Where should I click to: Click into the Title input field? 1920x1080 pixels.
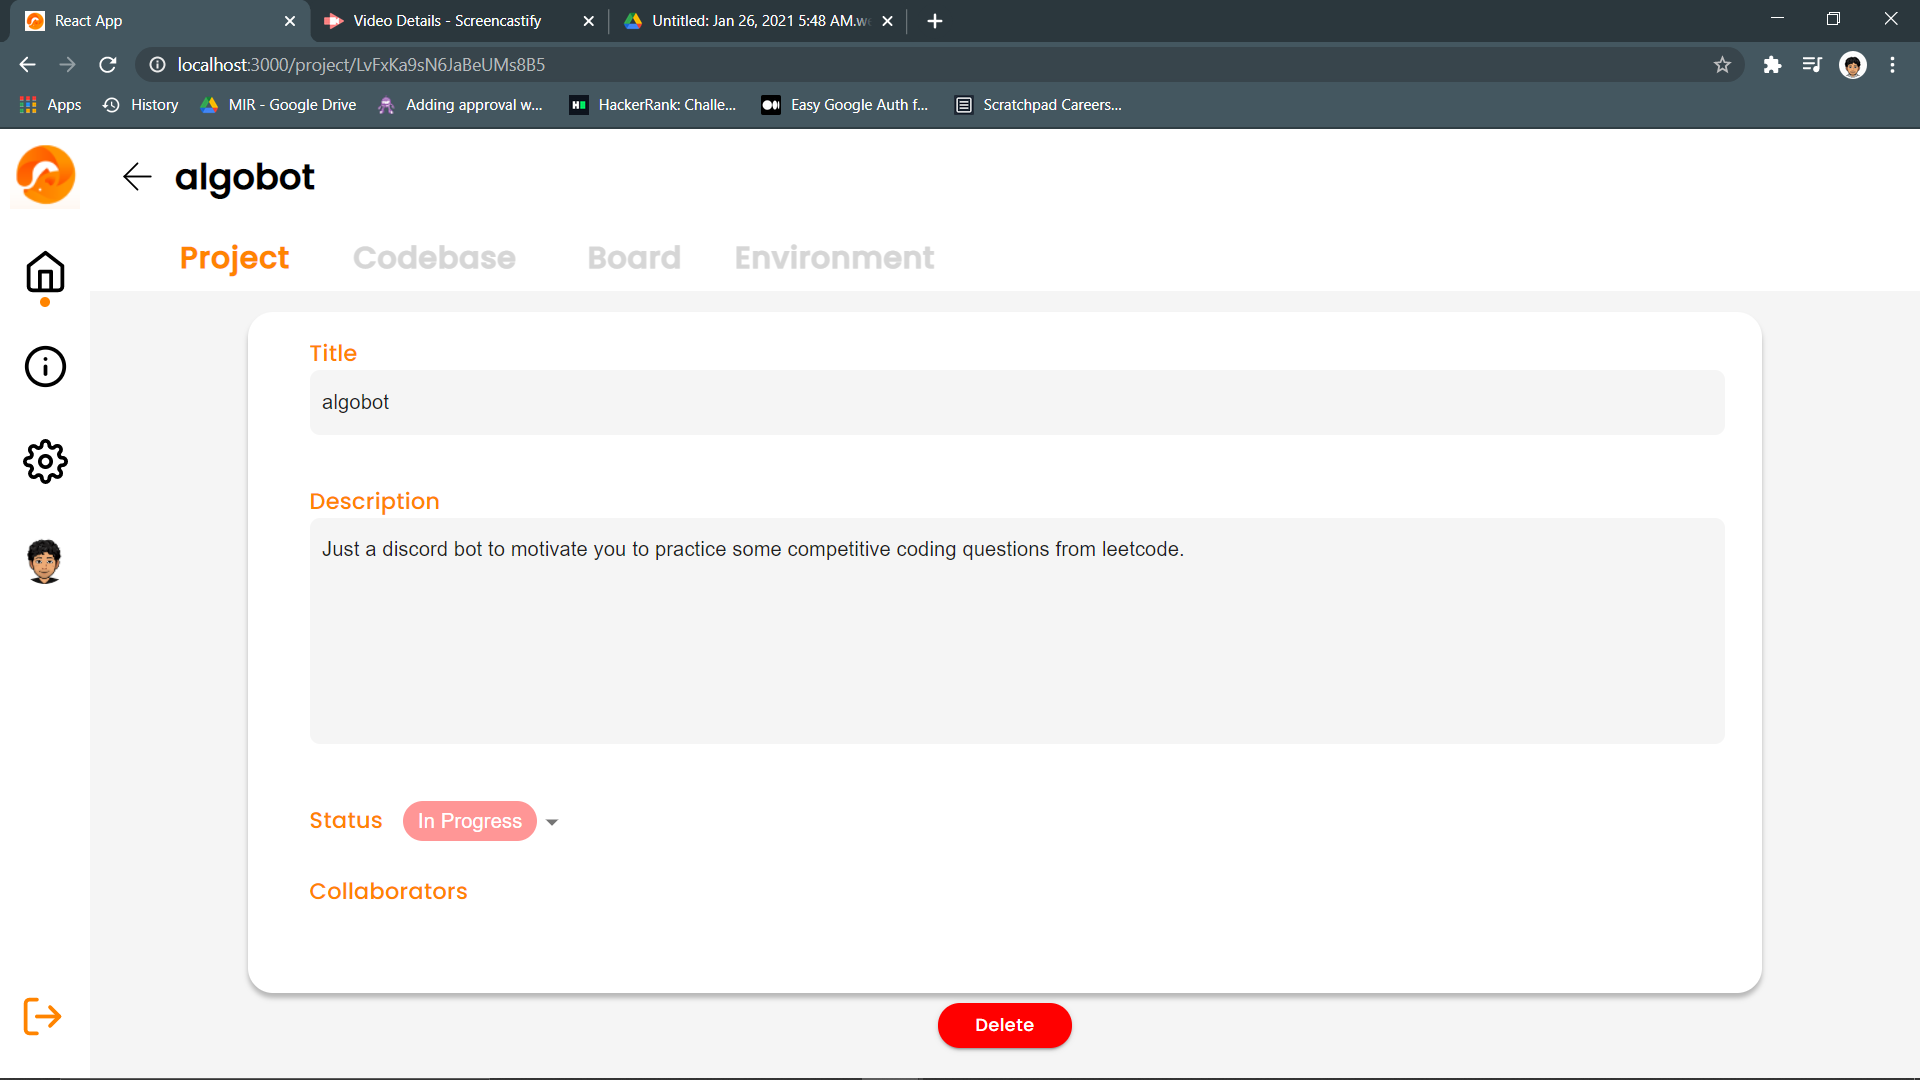coord(1016,402)
